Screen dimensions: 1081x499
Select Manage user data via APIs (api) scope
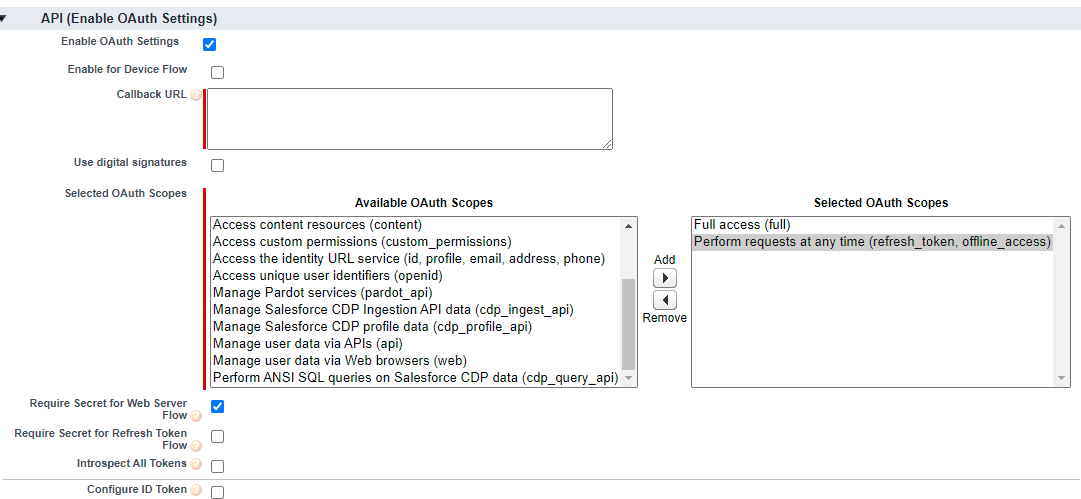[307, 343]
